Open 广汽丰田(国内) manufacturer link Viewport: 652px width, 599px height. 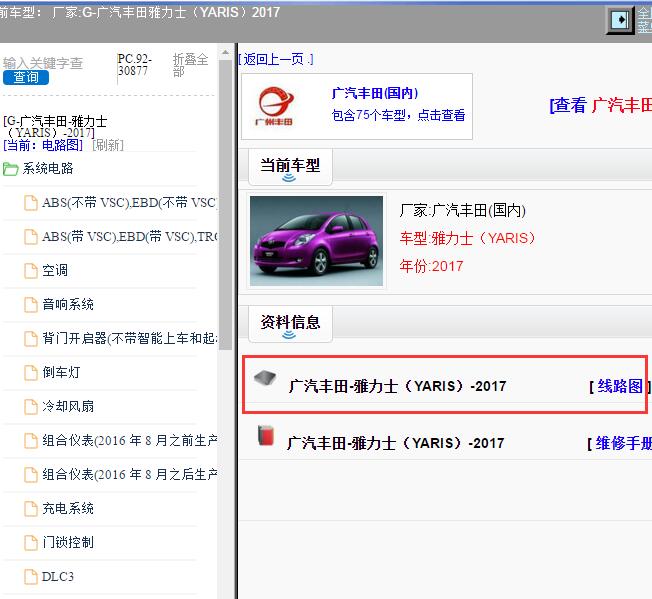click(375, 93)
